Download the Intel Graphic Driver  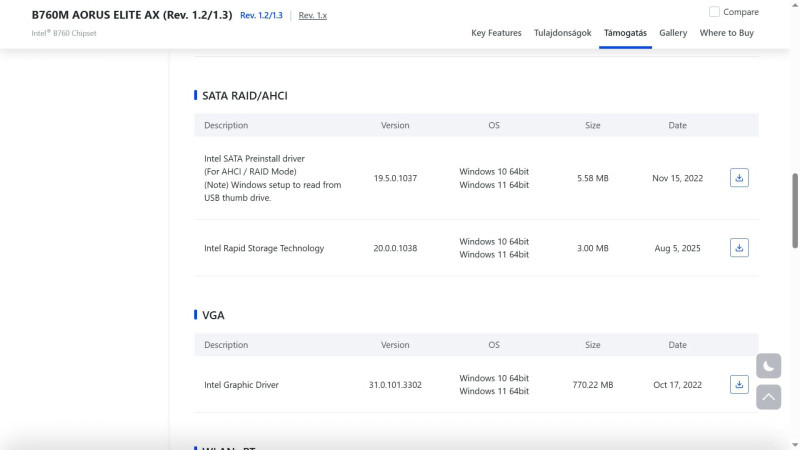(739, 384)
